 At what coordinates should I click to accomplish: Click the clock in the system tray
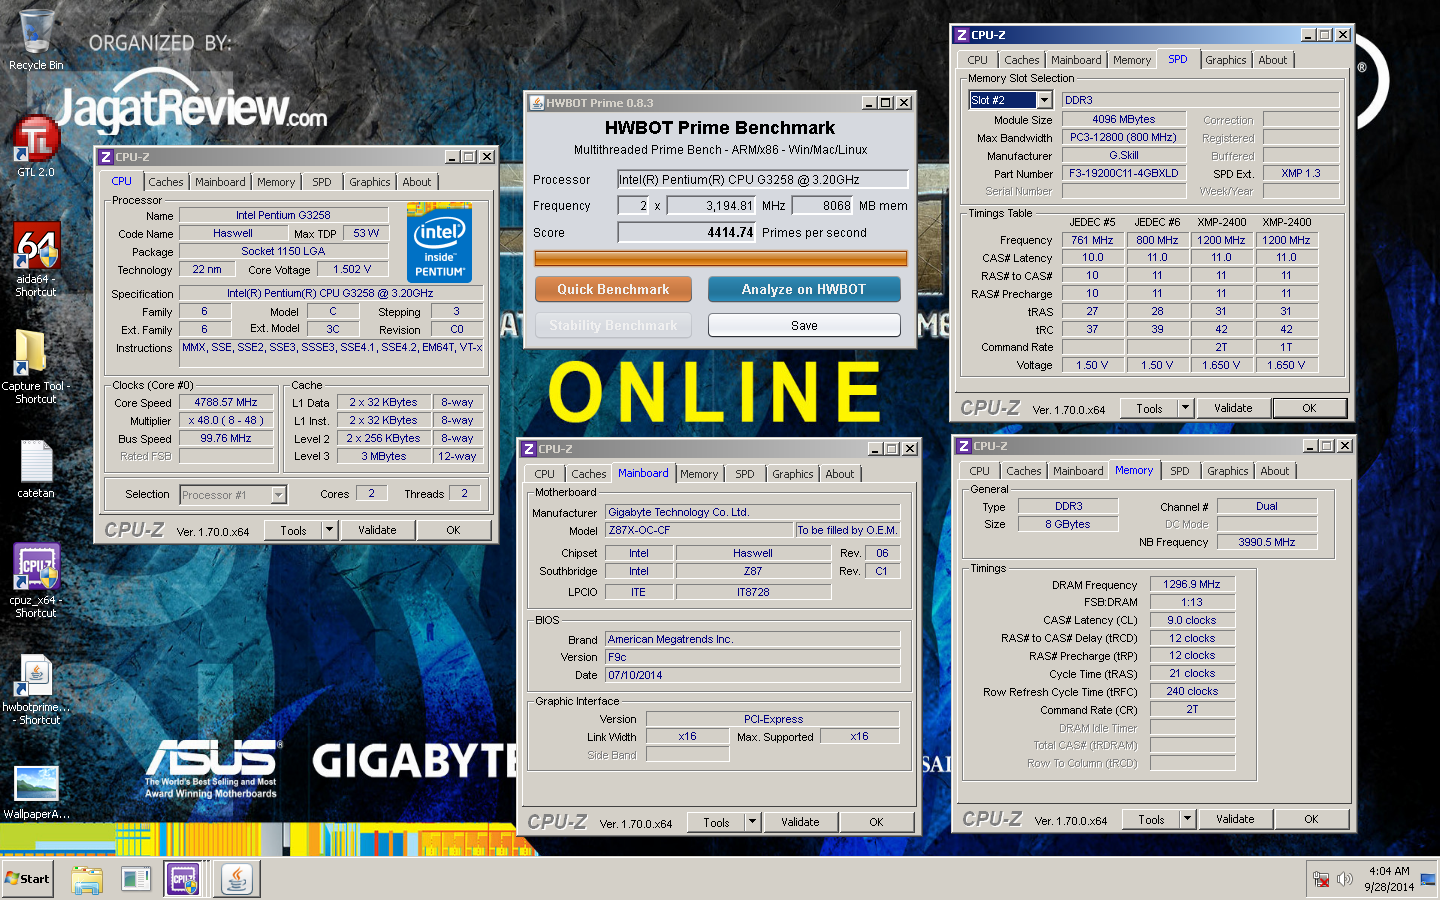pyautogui.click(x=1389, y=879)
